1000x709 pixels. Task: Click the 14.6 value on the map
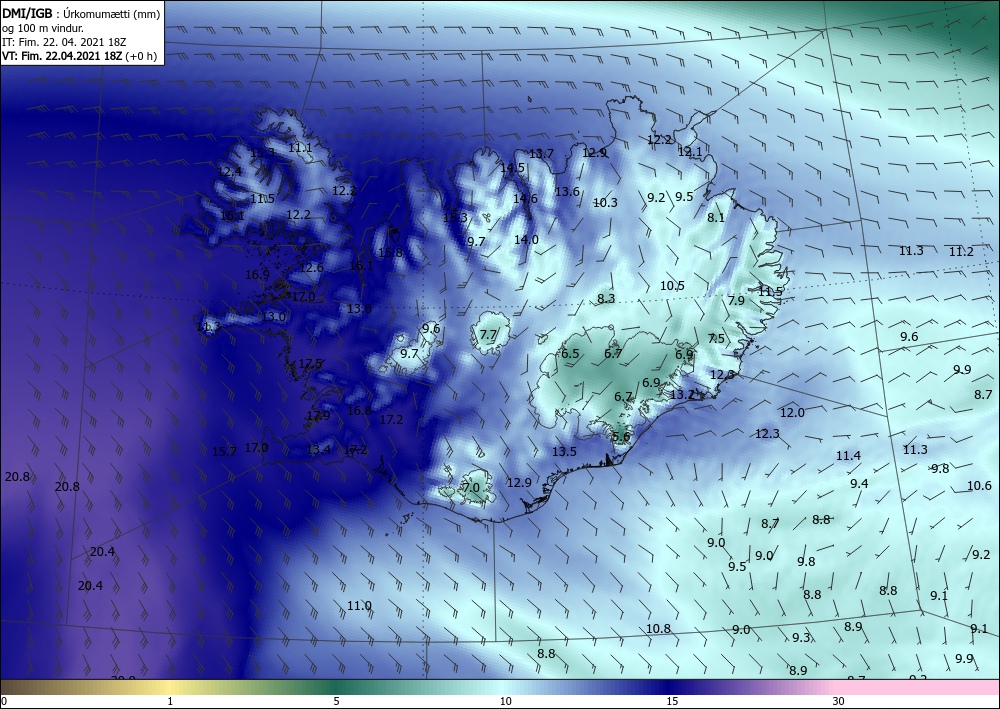526,198
